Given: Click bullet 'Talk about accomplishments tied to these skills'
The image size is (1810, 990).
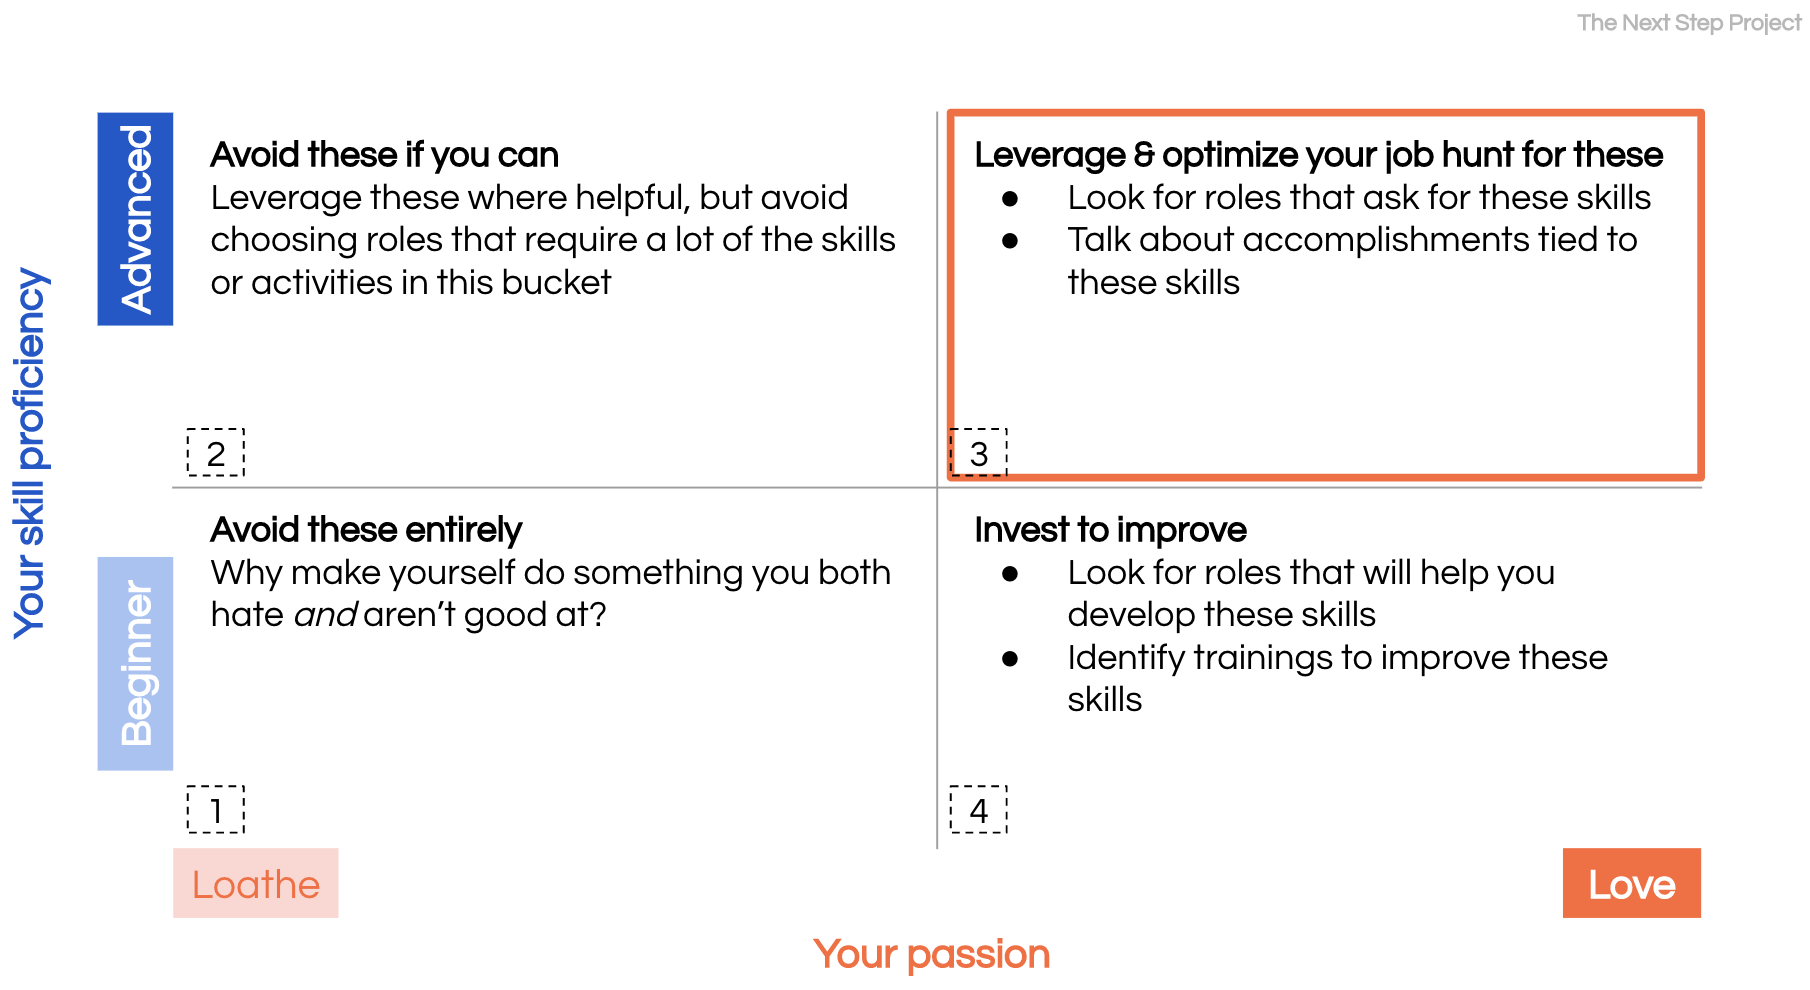Looking at the screenshot, I should pos(1352,261).
